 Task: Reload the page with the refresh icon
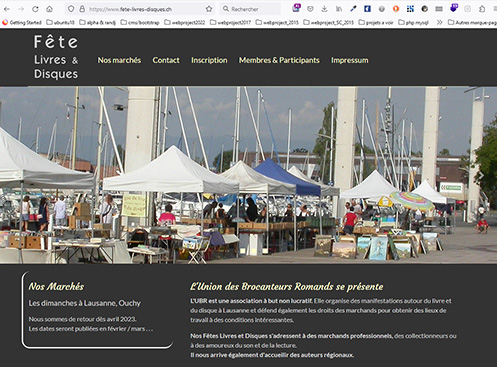pyautogui.click(x=35, y=9)
